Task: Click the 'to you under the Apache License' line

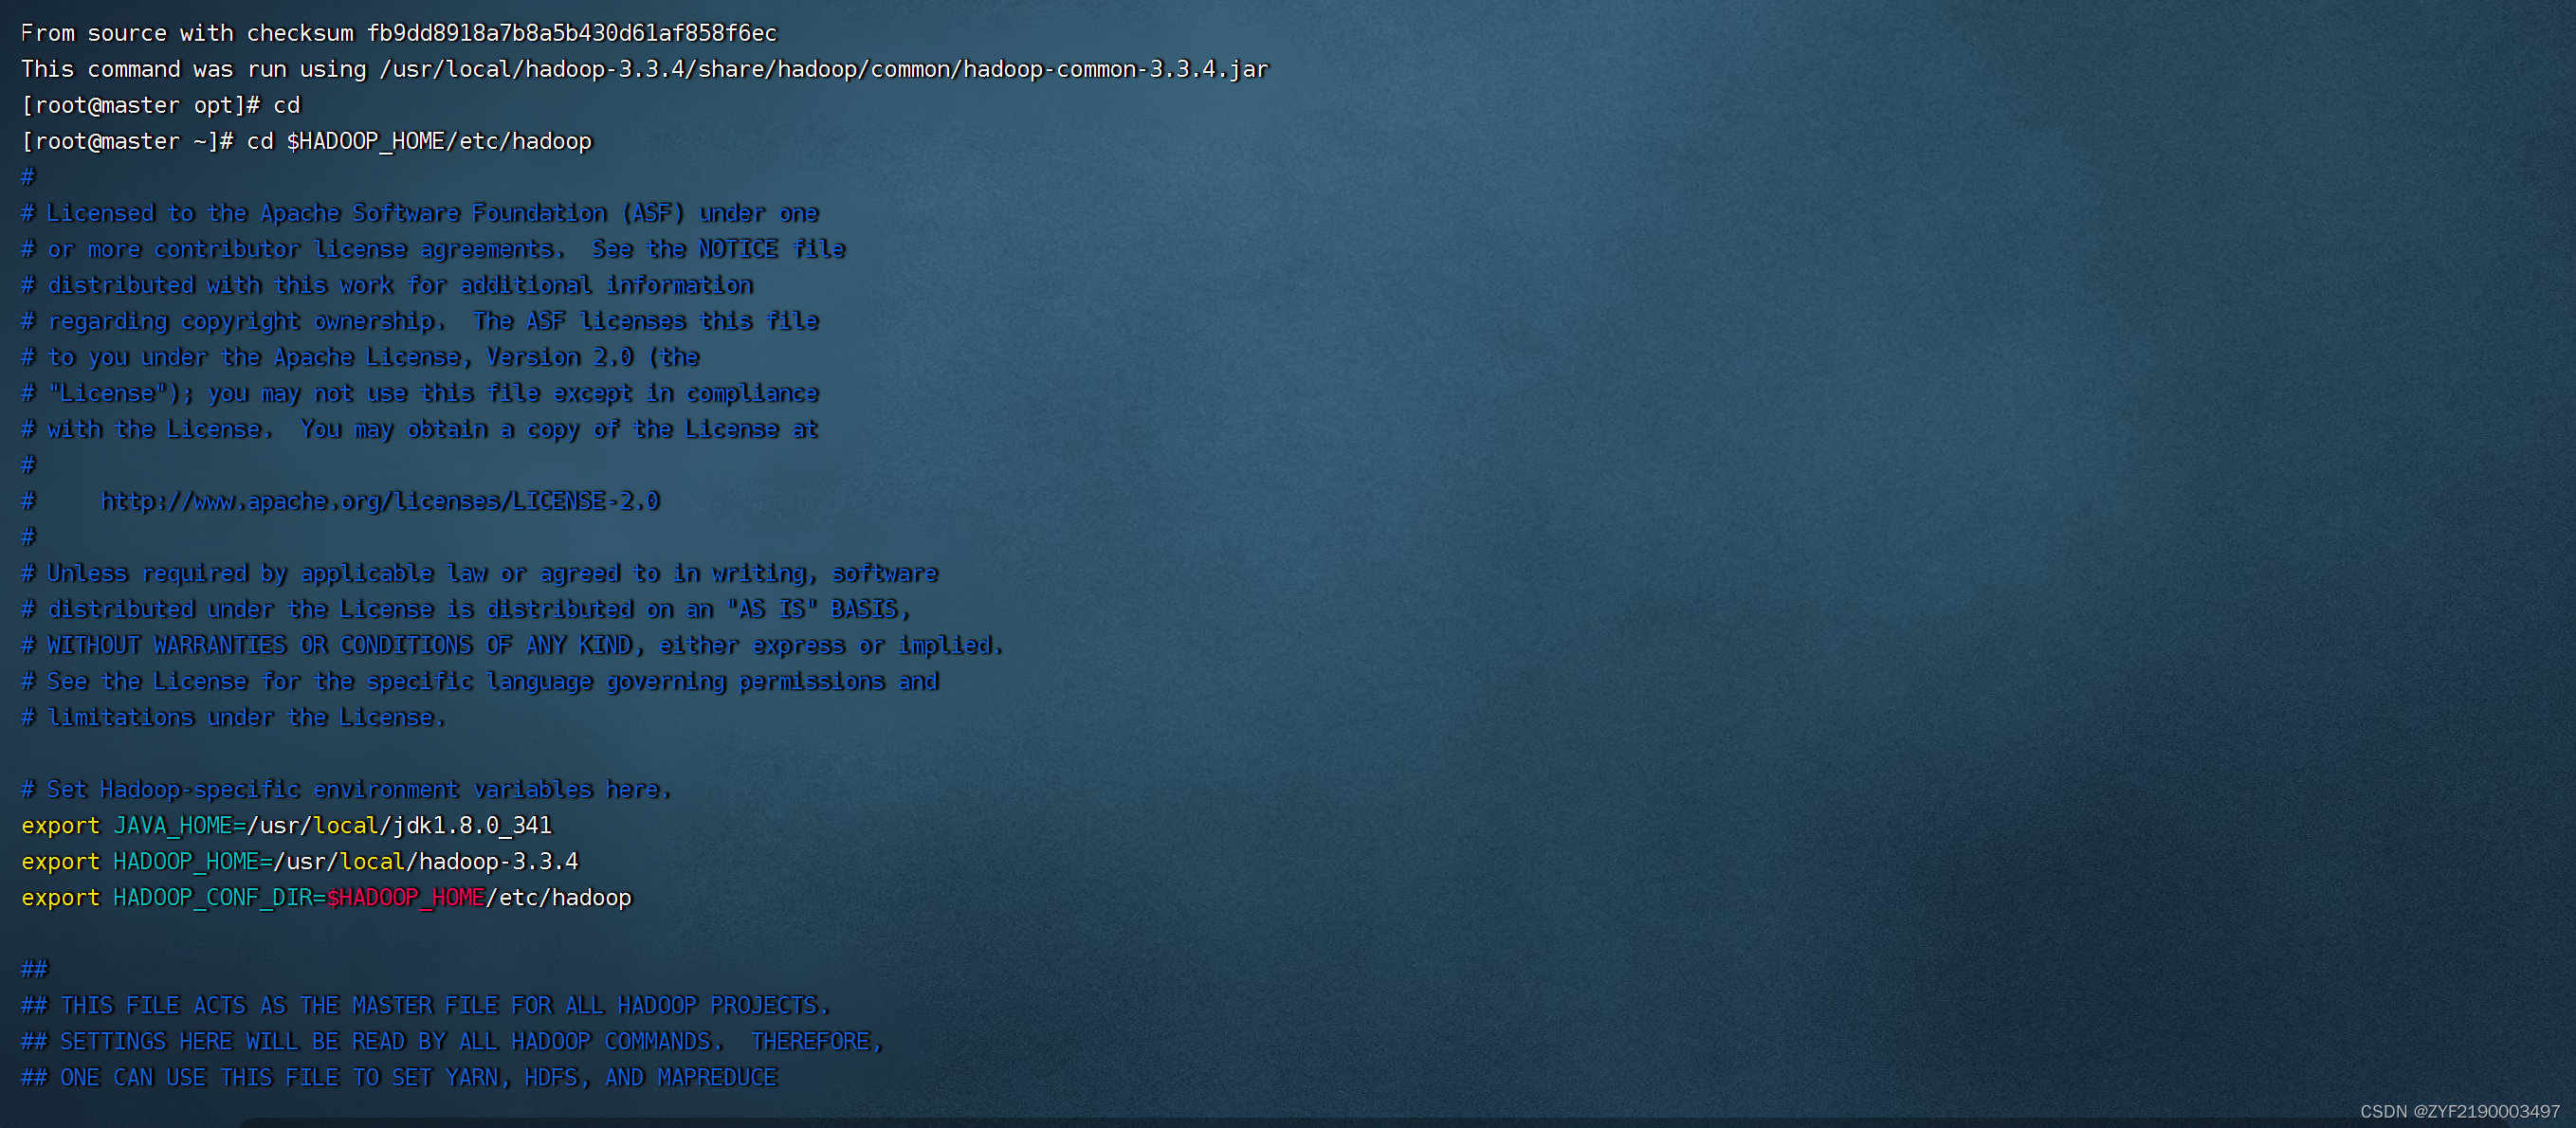Action: [x=360, y=357]
